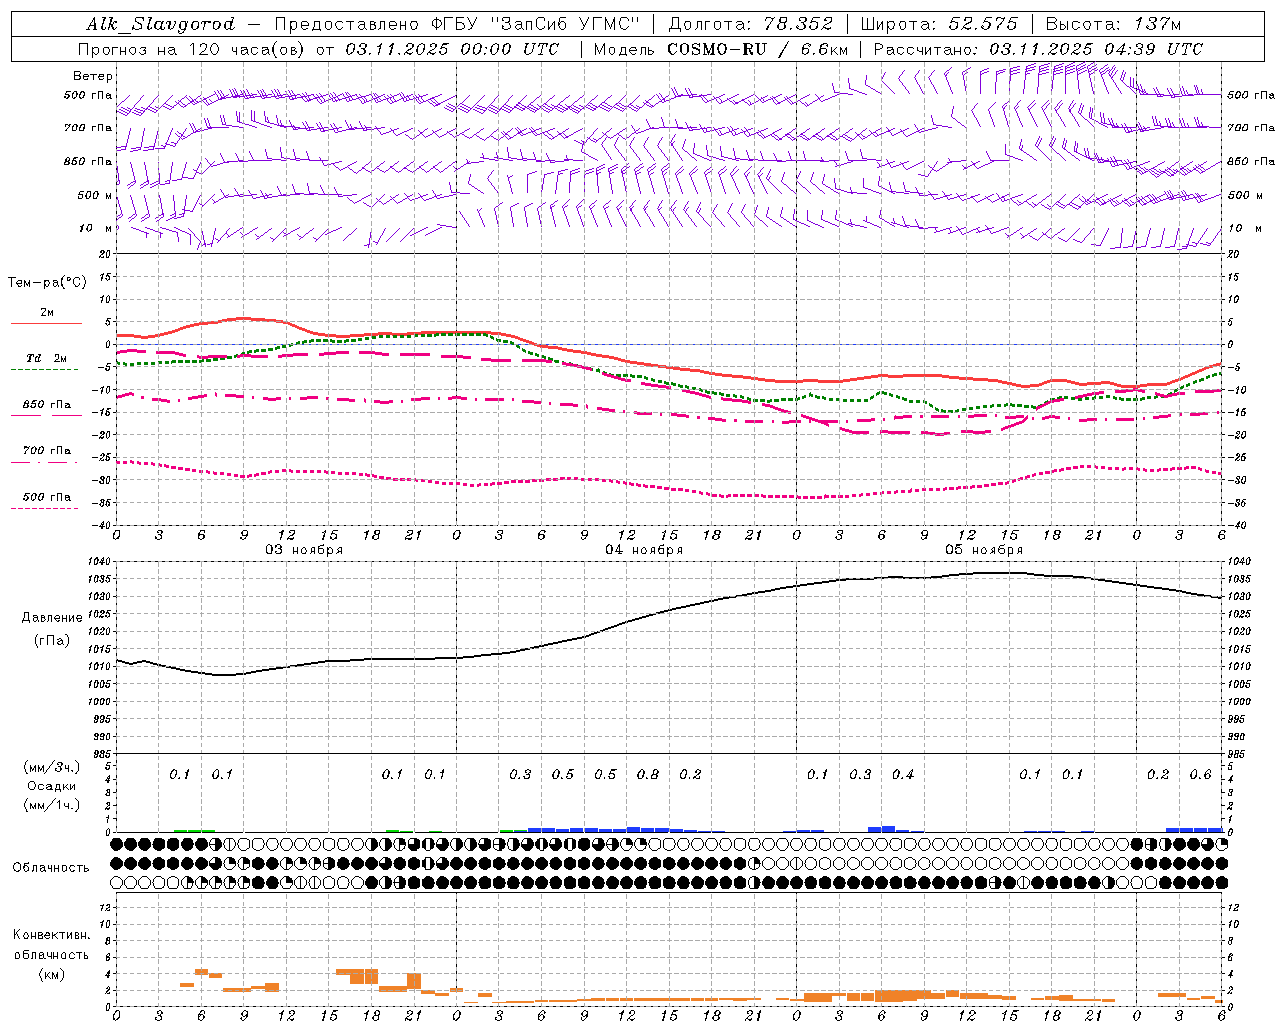Click the "(мм/1ч.)" precipitation unit label
The height and width of the screenshot is (1024, 1280).
[52, 805]
